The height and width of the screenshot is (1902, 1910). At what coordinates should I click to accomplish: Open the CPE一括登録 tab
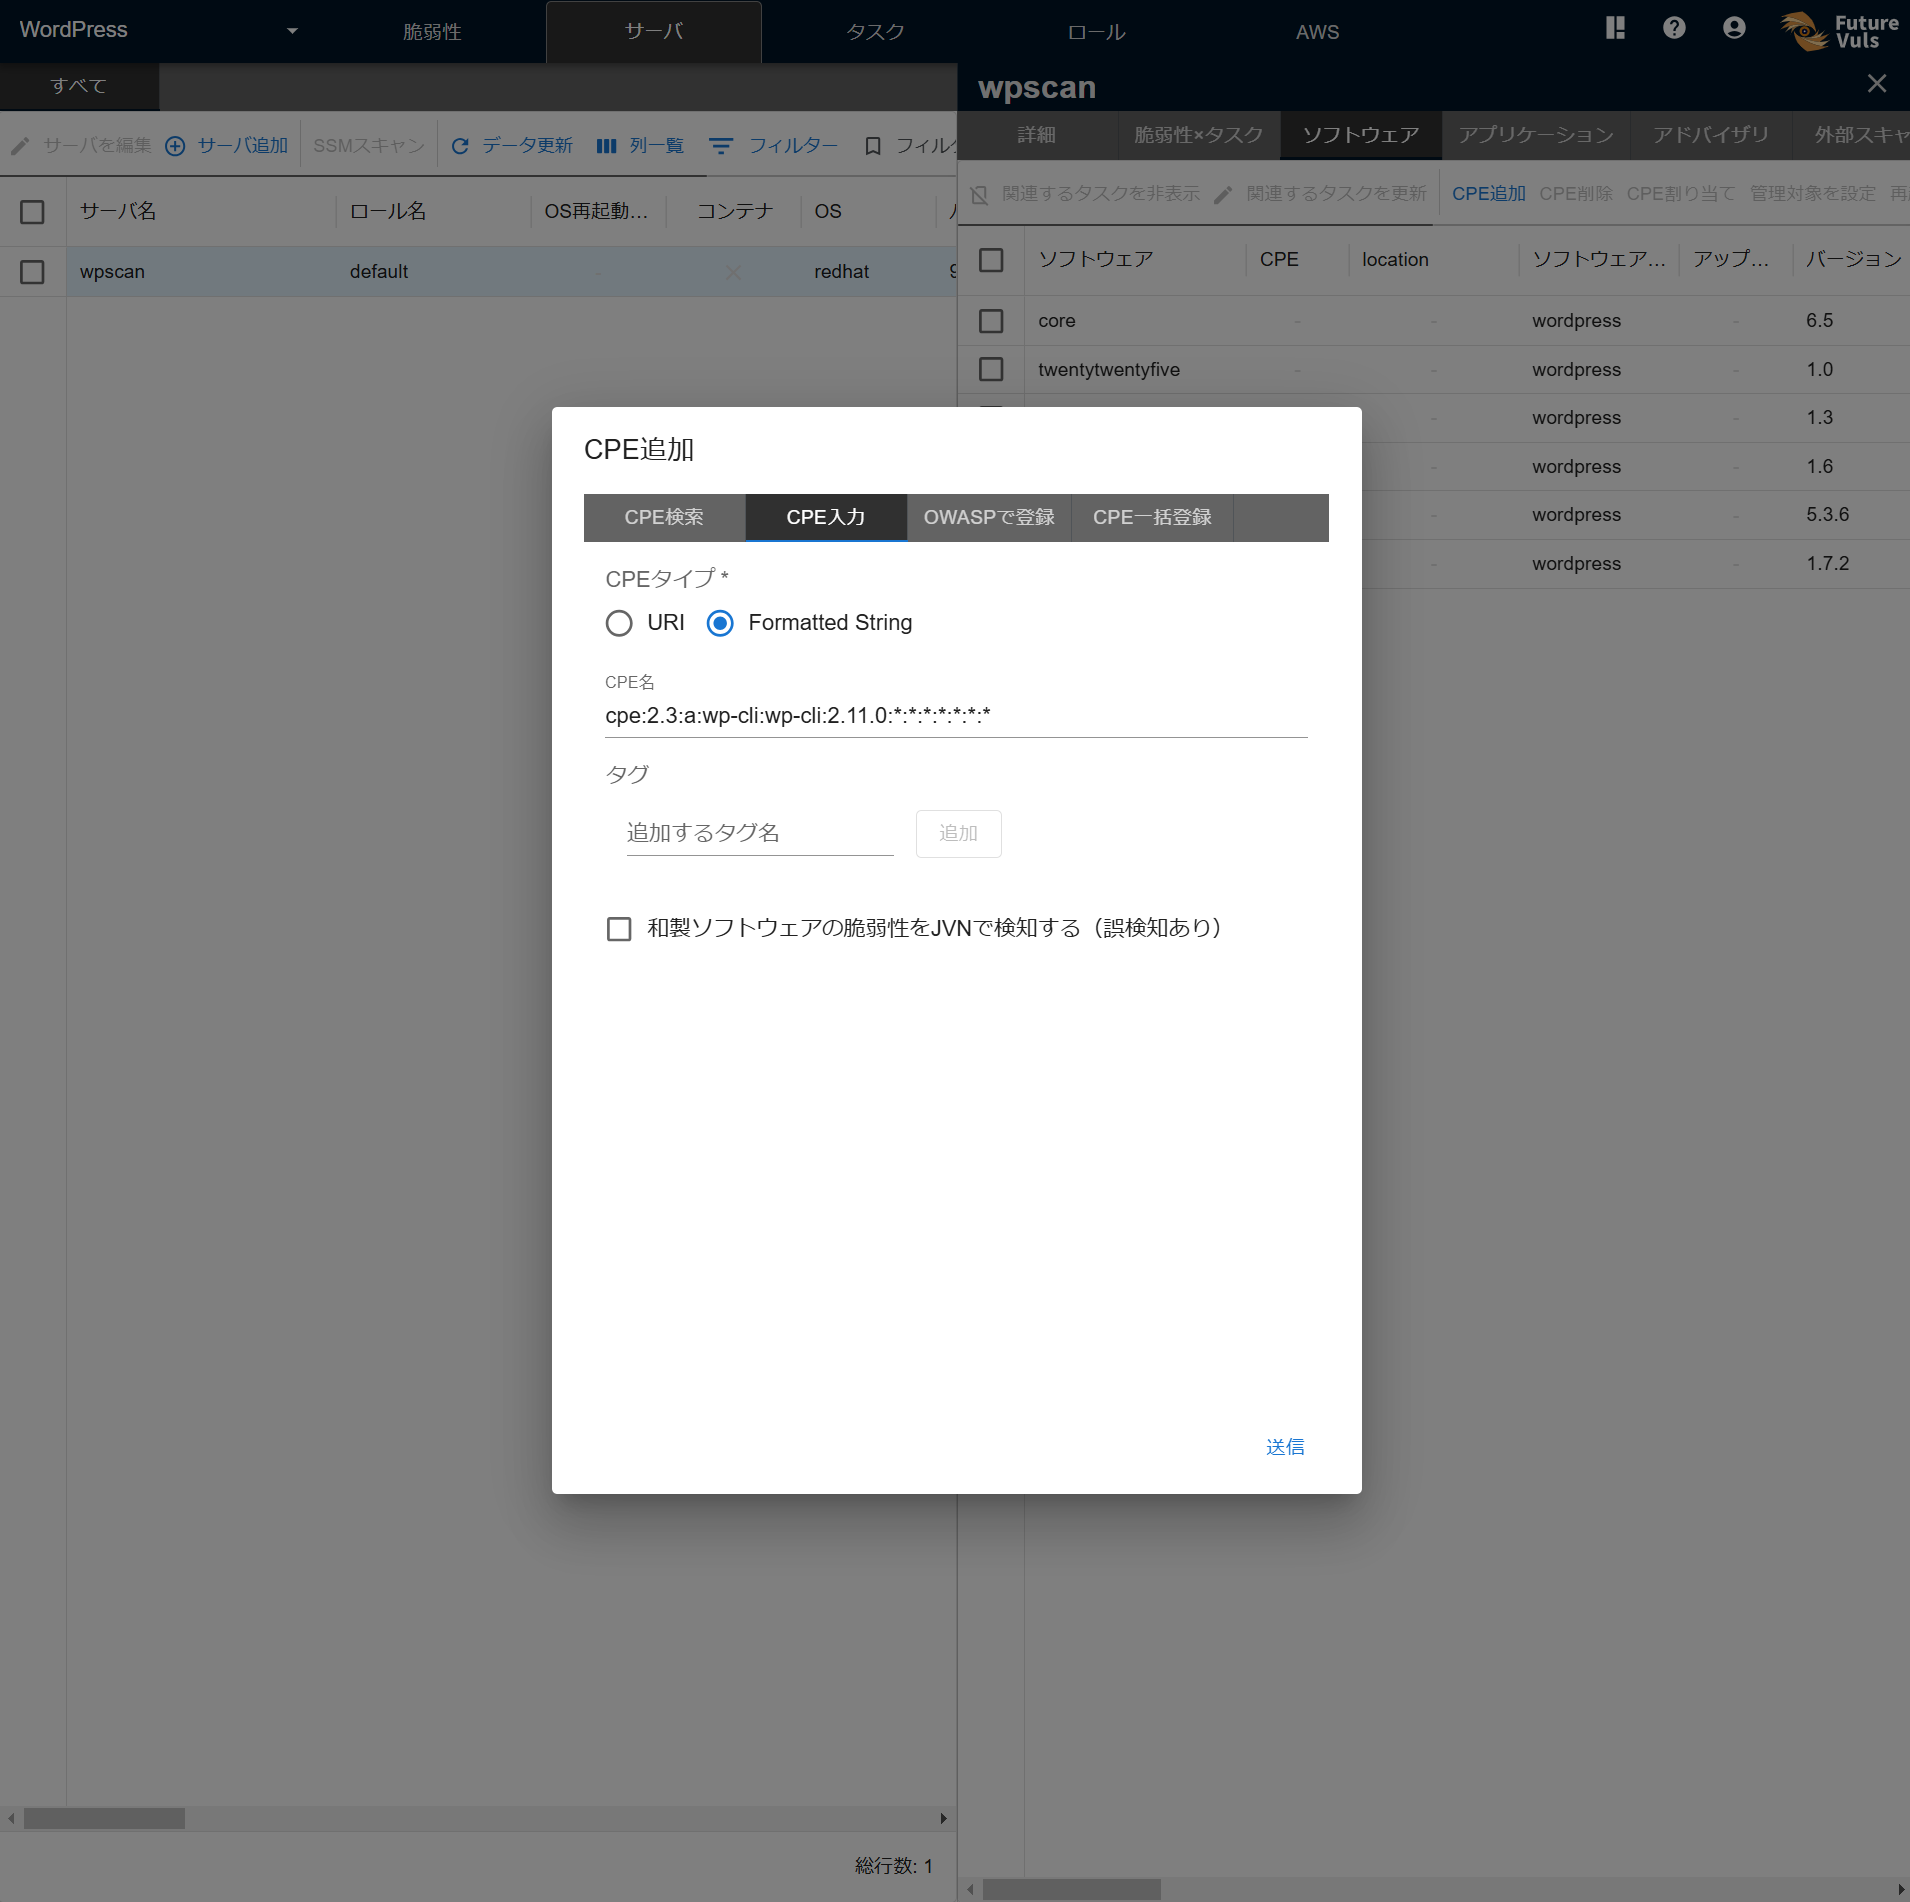(1151, 517)
